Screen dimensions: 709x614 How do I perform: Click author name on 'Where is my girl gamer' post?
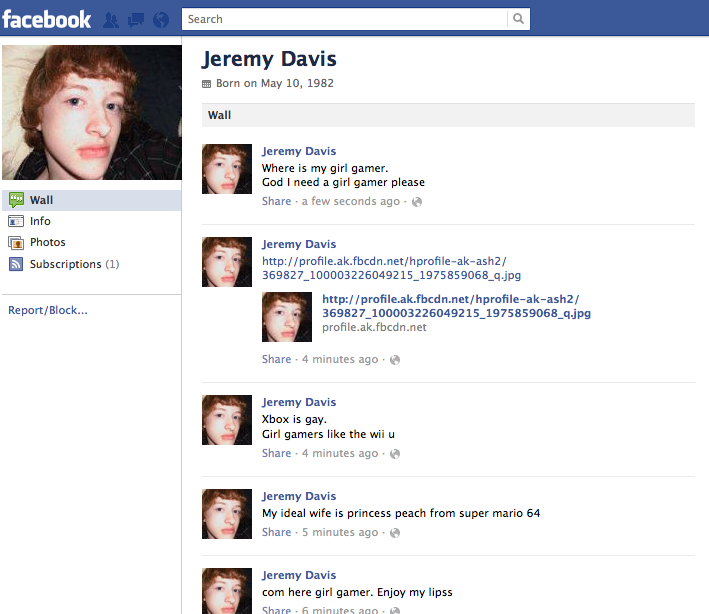299,151
